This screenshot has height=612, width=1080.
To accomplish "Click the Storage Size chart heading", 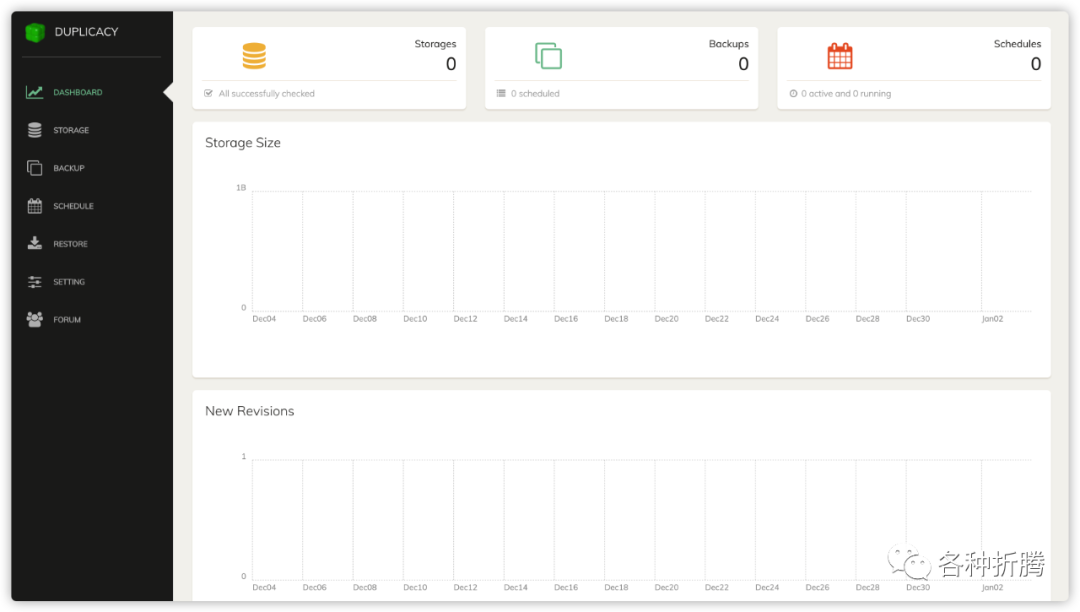I will tap(242, 143).
